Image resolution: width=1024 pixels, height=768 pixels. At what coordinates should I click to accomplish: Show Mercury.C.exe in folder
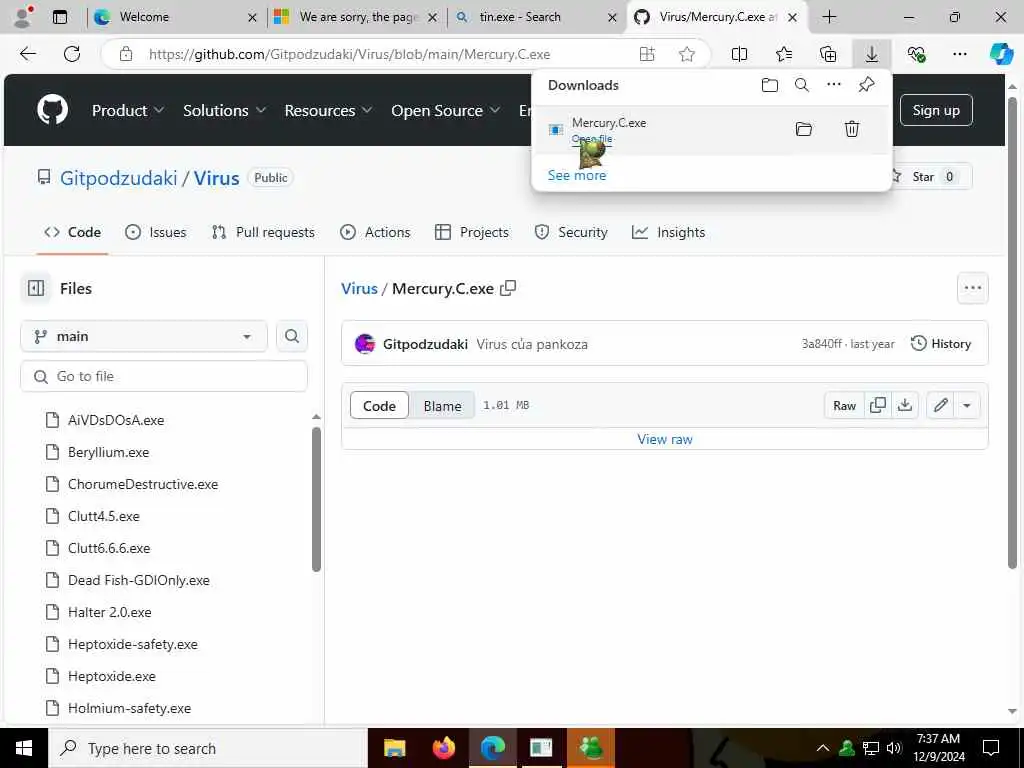point(804,129)
